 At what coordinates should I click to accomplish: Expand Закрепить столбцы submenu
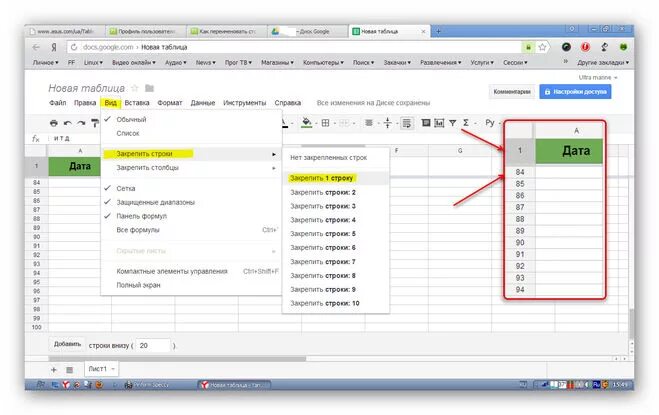tap(191, 168)
